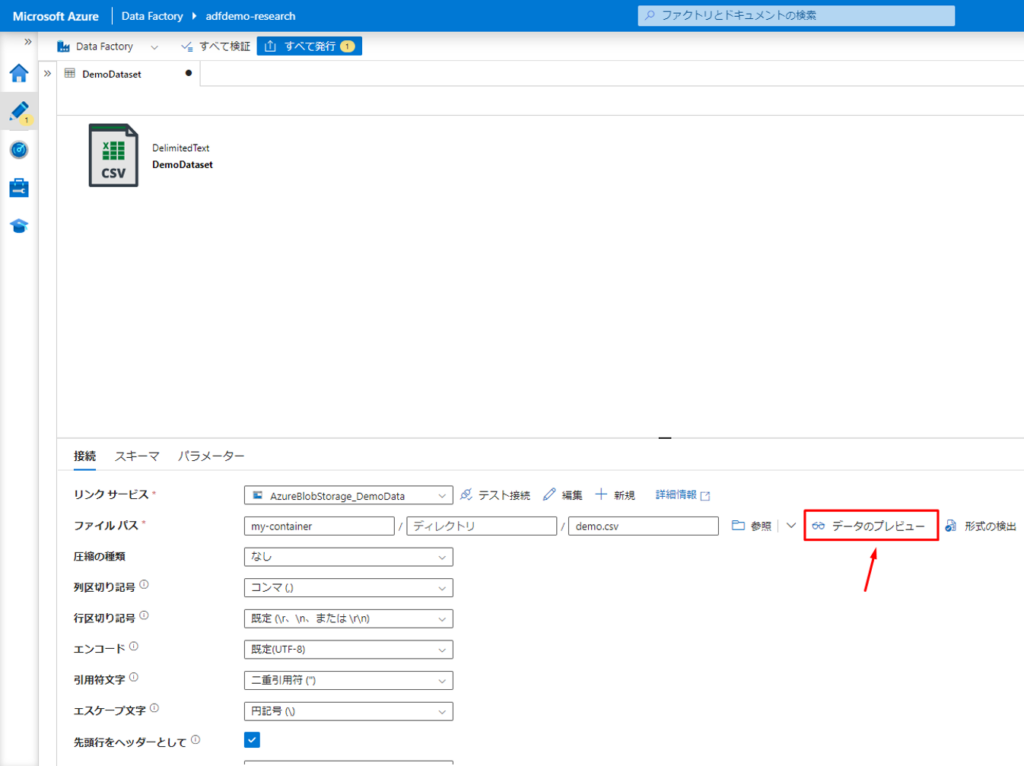Click the 編集 edit pencil button
Screen dimensions: 1024x766
click(x=563, y=495)
